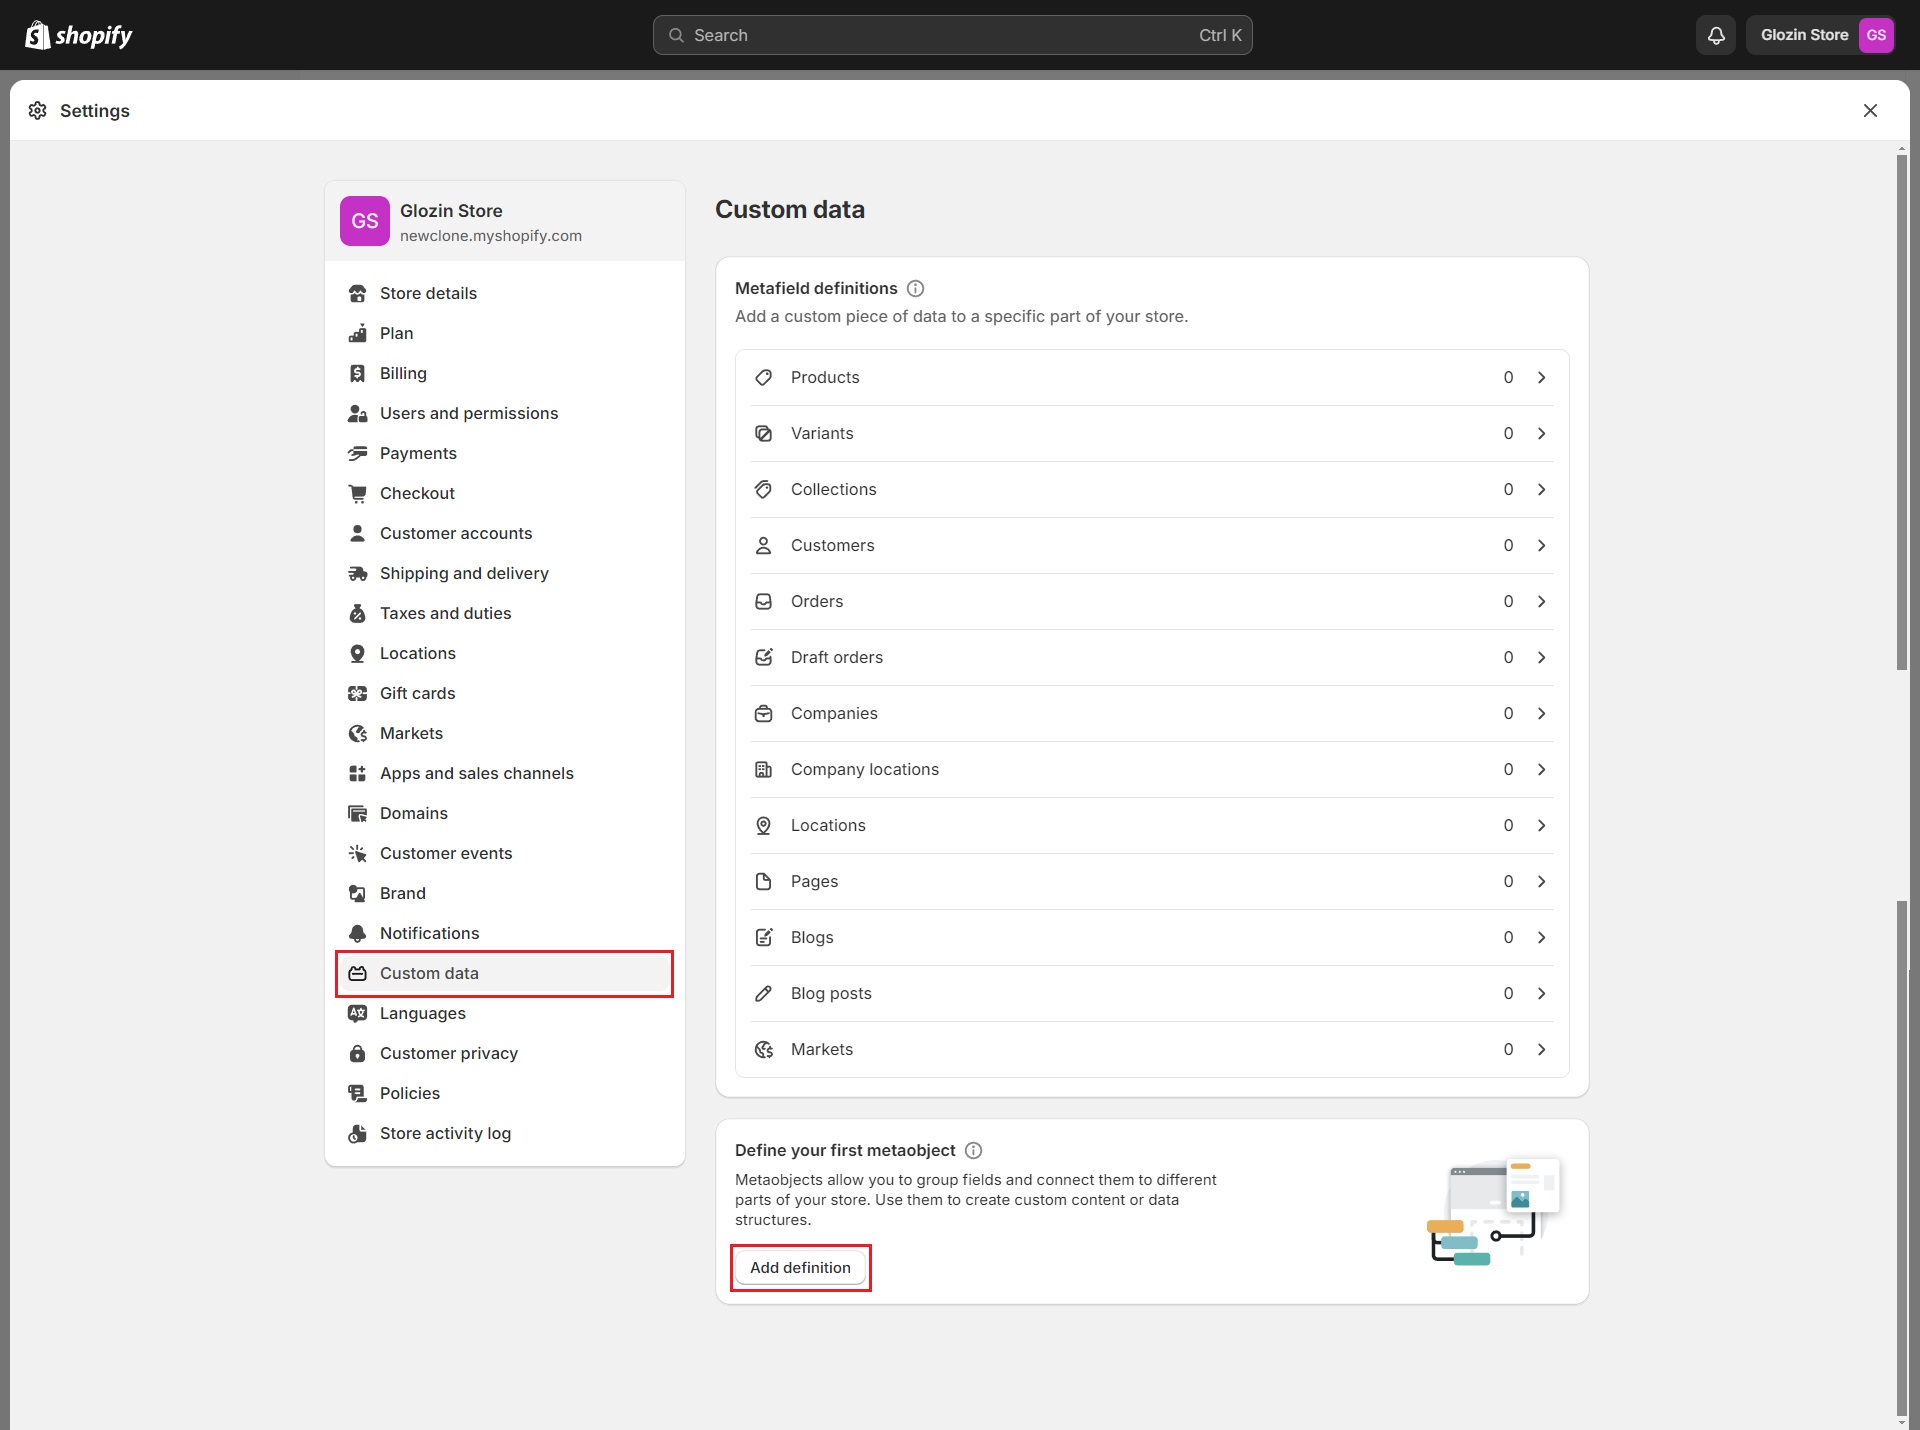Open Users and permissions settings
The width and height of the screenshot is (1920, 1430).
click(468, 413)
